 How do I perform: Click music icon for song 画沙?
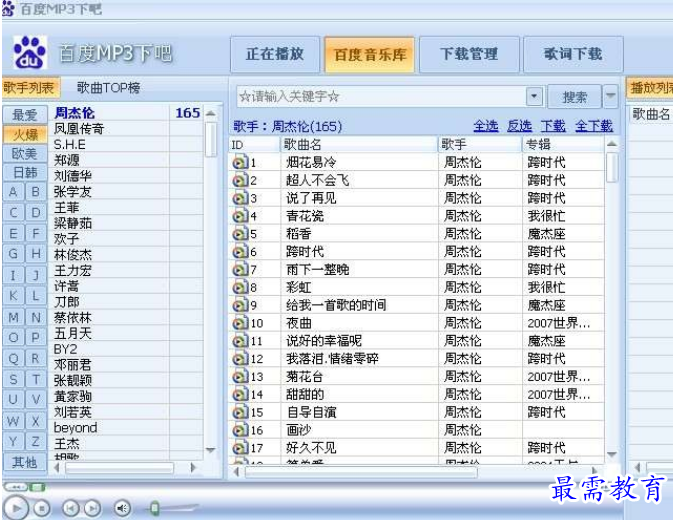[240, 430]
